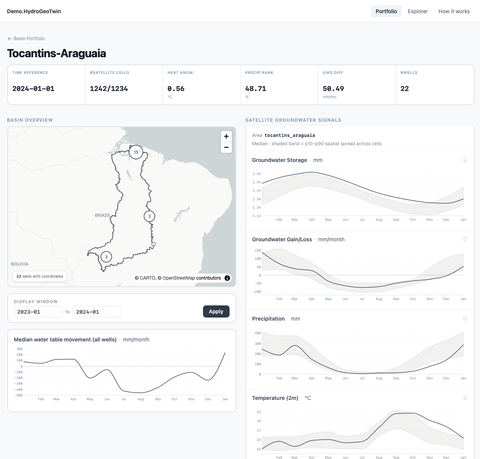
Task: Select the Heat Anom. value 0.56
Action: pos(176,89)
